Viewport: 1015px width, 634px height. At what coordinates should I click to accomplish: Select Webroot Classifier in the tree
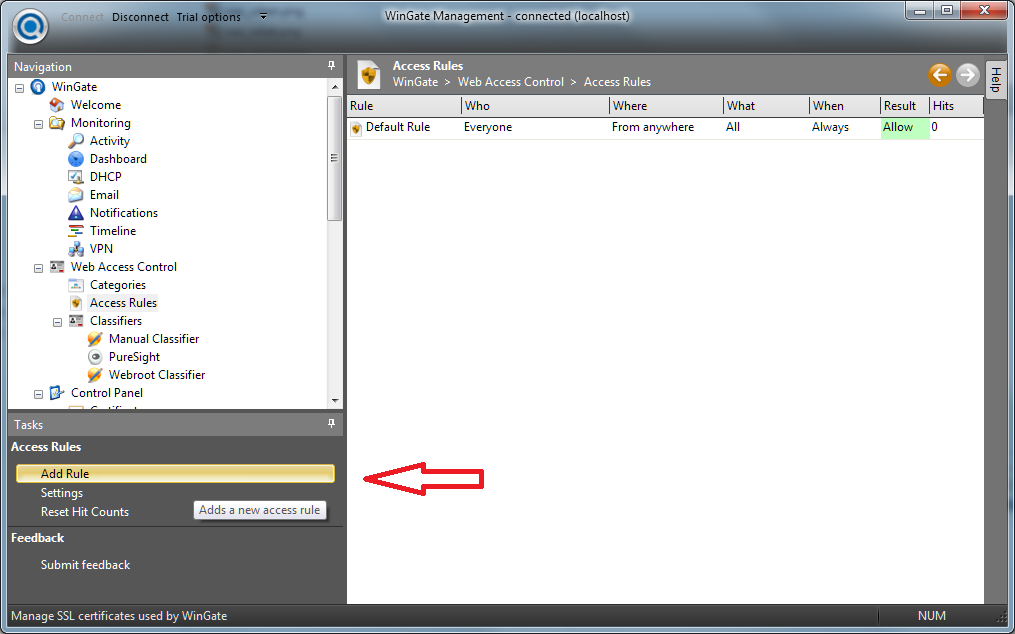[157, 375]
